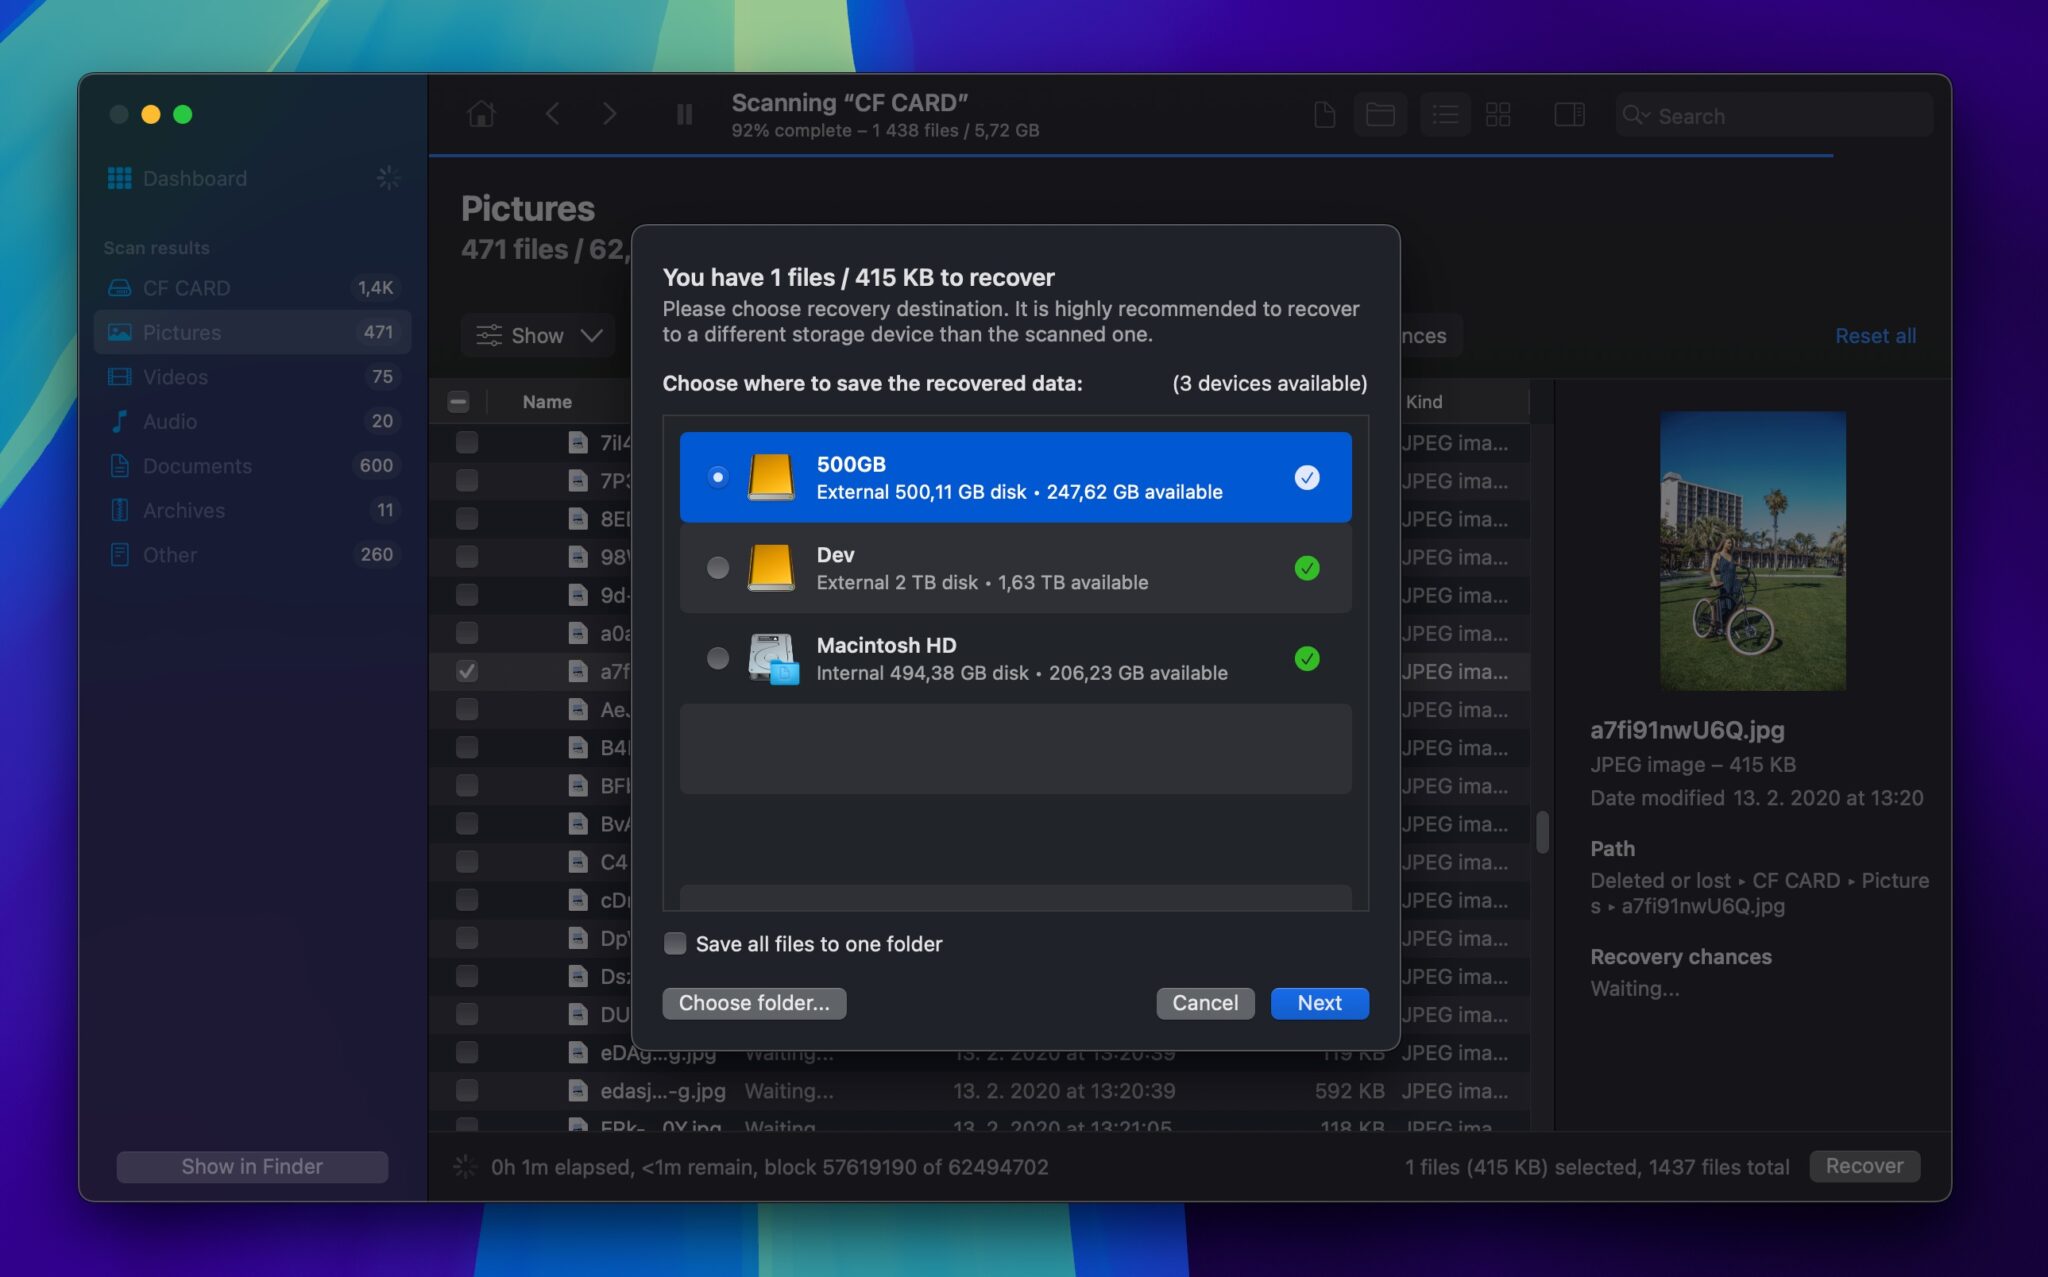Click the Macintosh HD internal disk icon
2048x1277 pixels.
[x=773, y=658]
